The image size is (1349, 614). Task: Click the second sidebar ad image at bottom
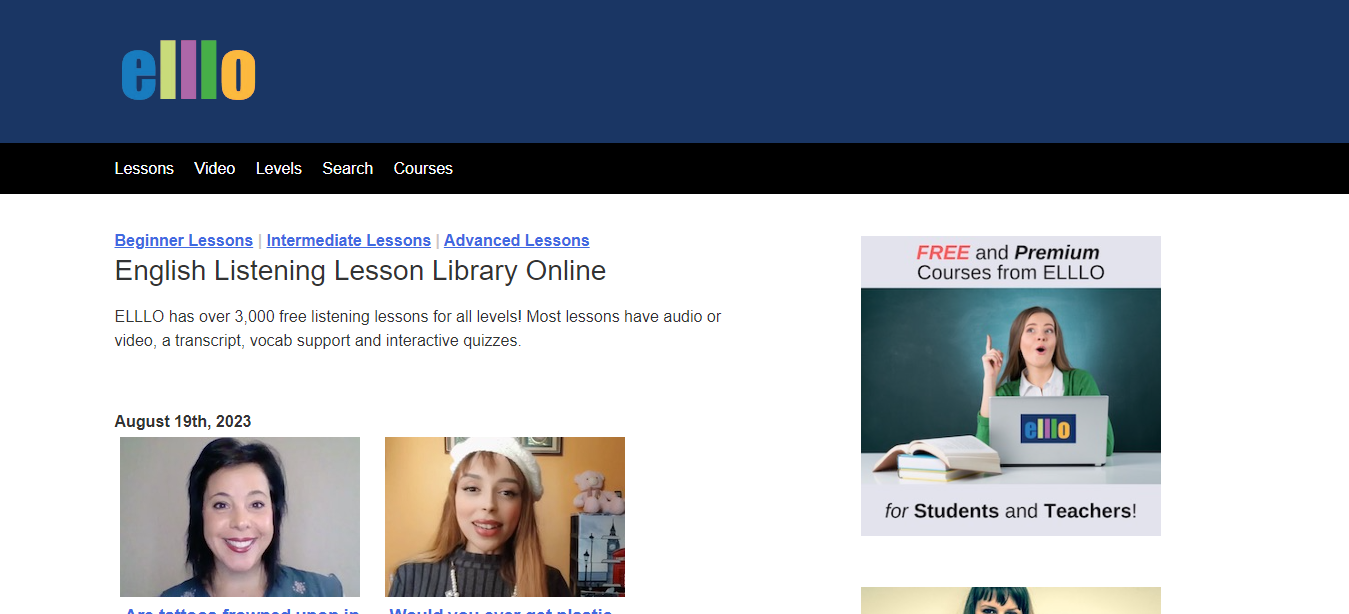point(1011,601)
